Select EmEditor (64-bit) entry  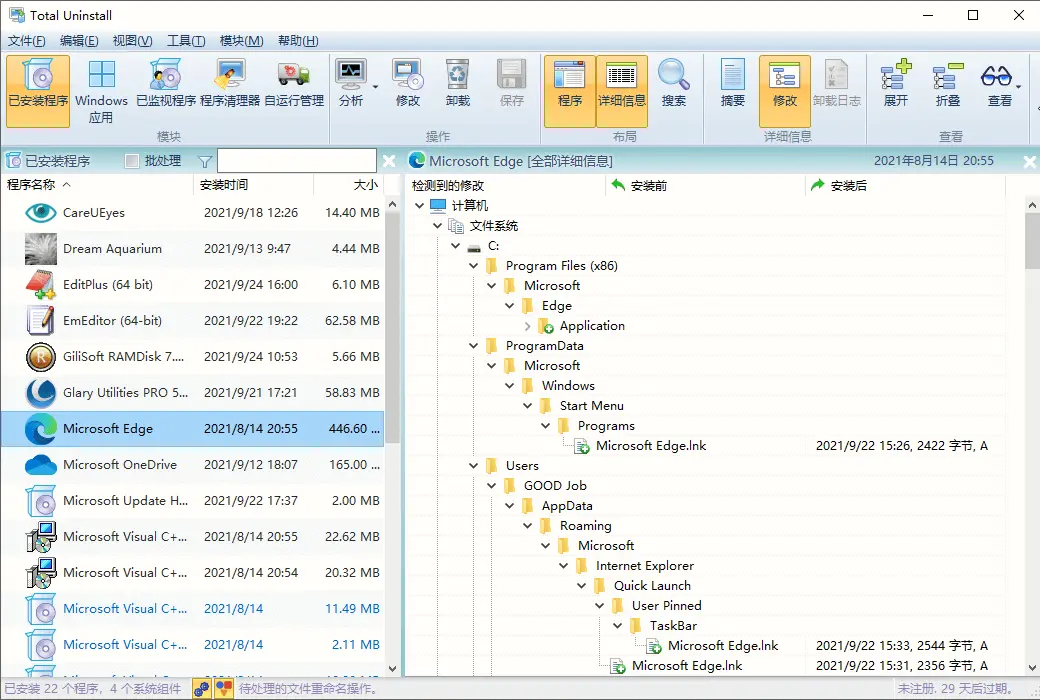pos(192,320)
